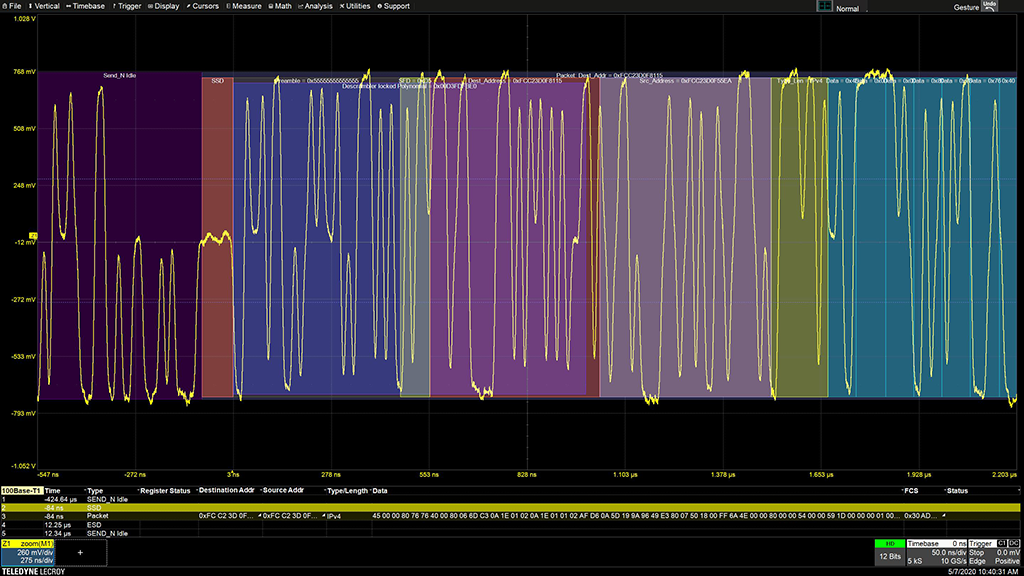
Task: Click the 100Base-T1 decode table label
Action: point(21,491)
